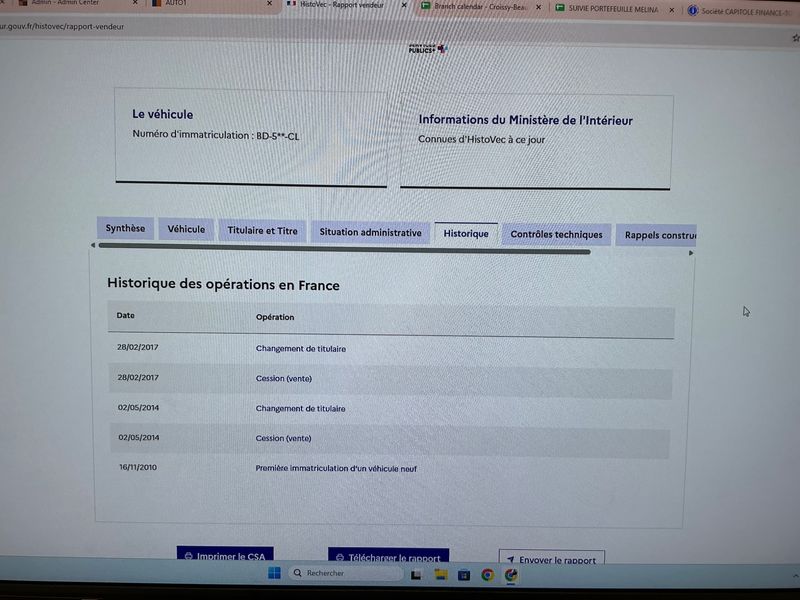Click the Télécharger le rapport button
The width and height of the screenshot is (800, 600).
pyautogui.click(x=388, y=557)
